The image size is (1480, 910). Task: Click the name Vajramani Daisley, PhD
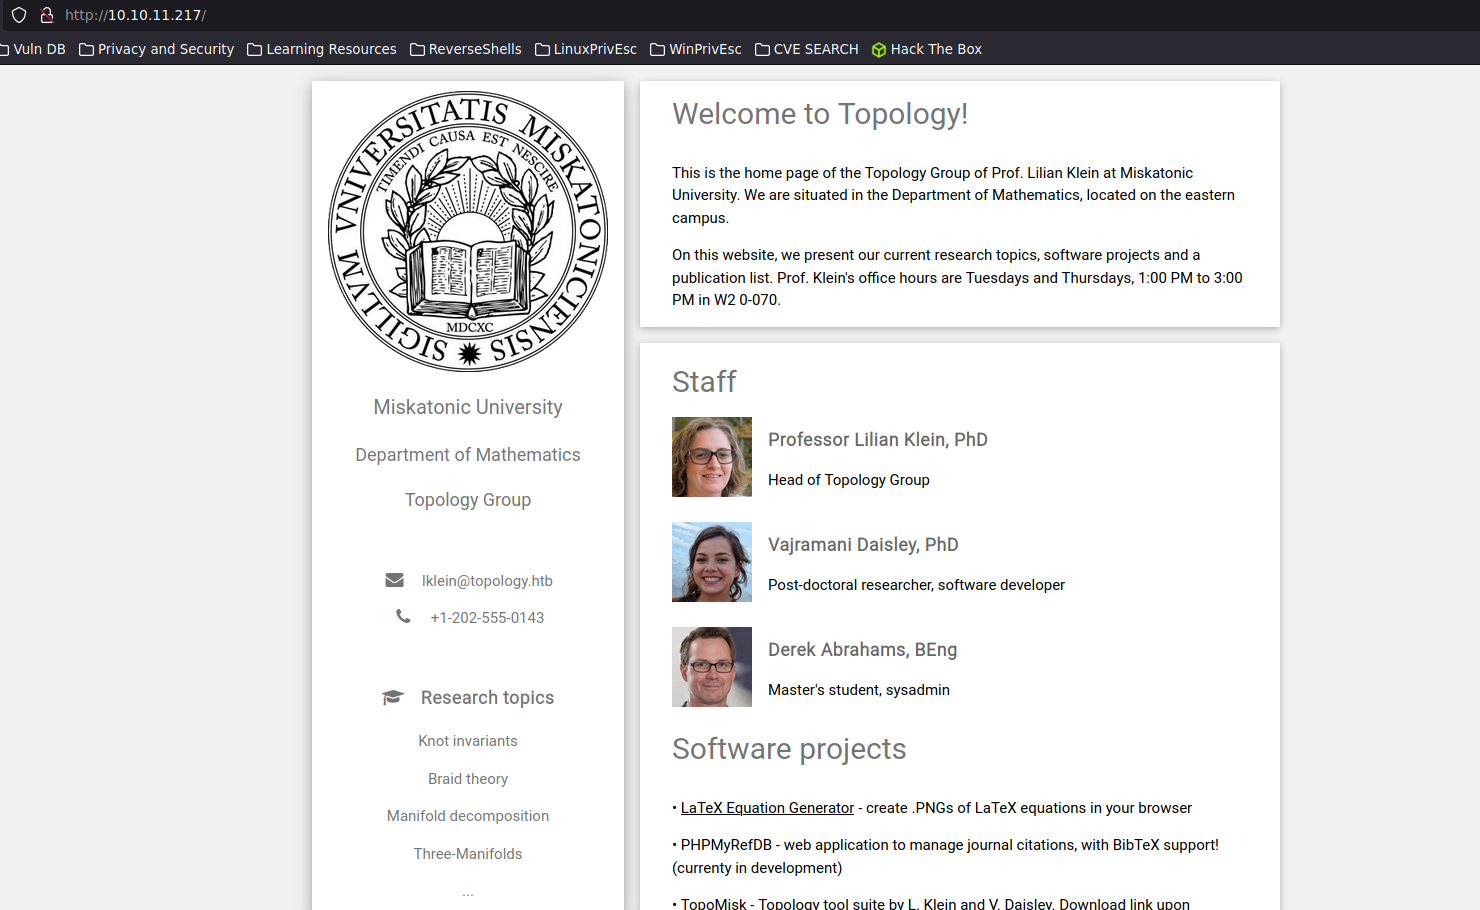point(863,545)
